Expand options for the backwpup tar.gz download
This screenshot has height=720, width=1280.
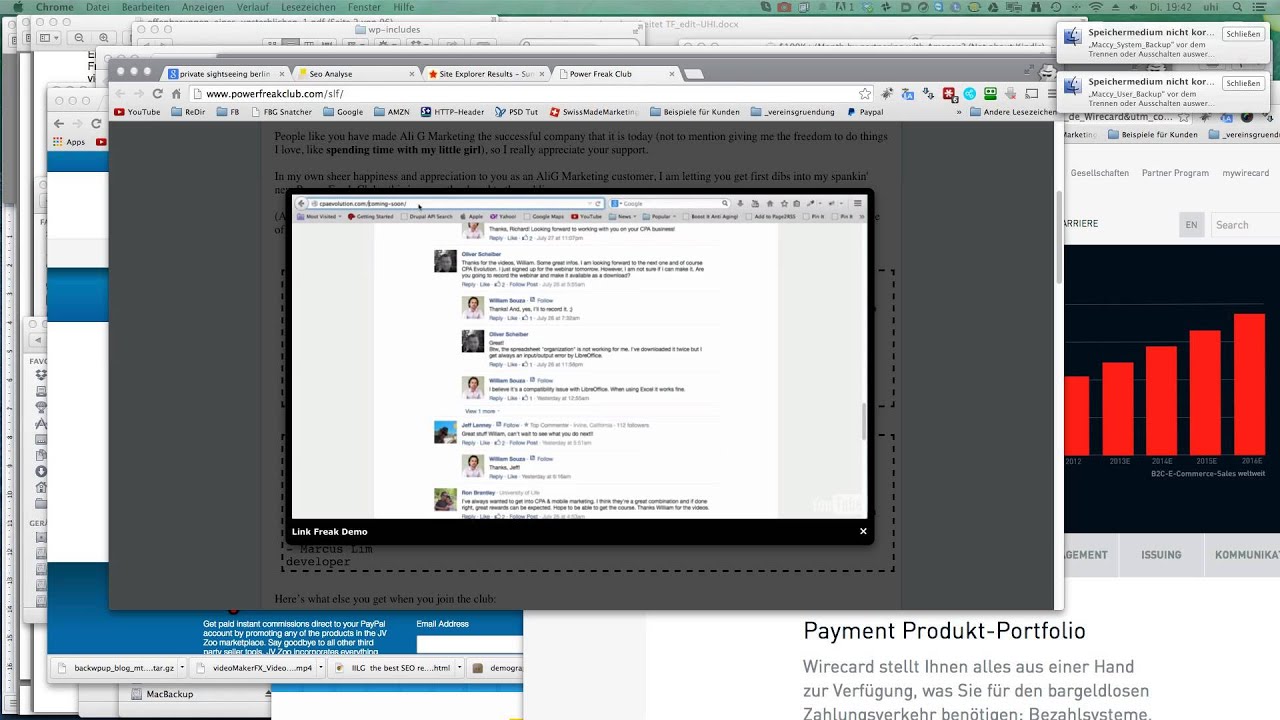pos(182,668)
